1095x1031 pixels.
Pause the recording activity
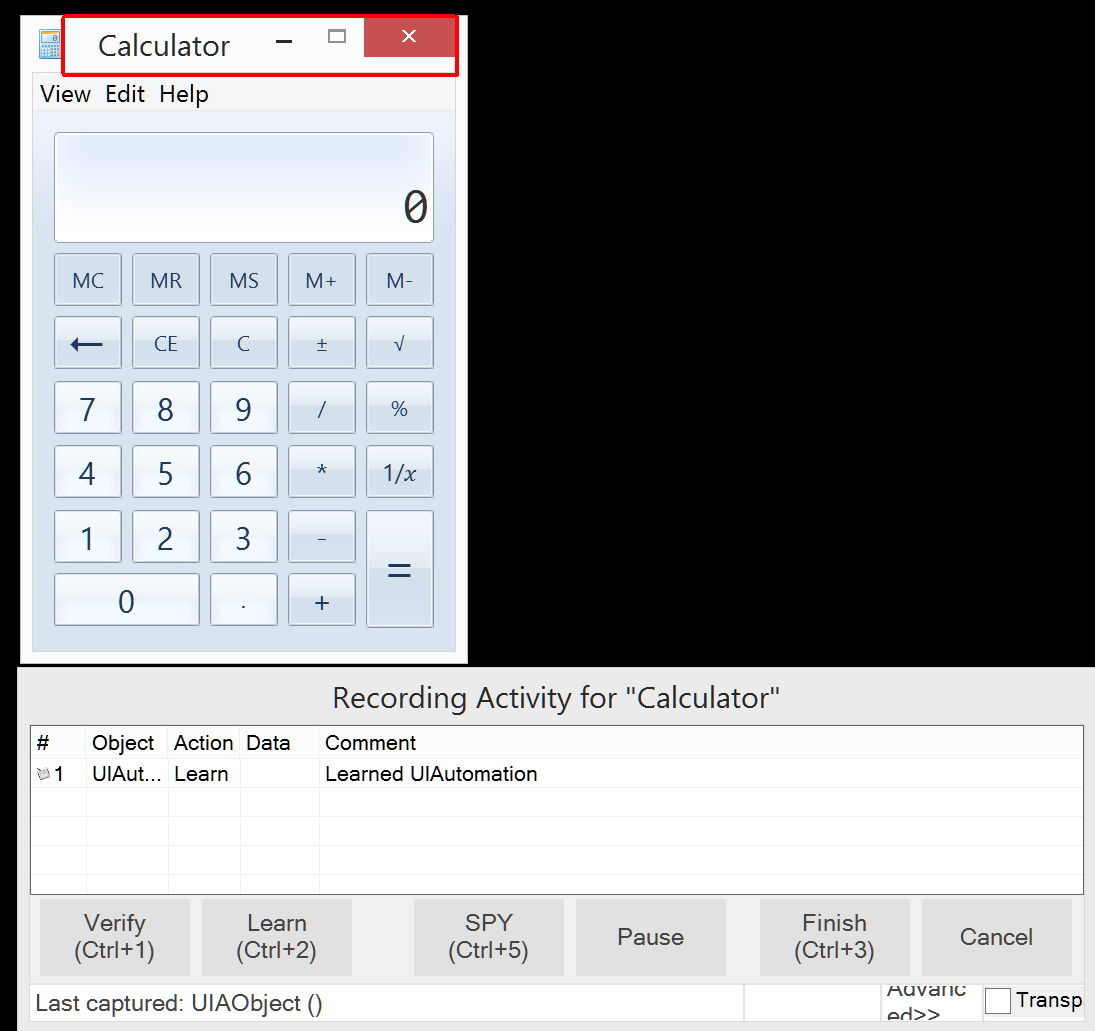650,937
